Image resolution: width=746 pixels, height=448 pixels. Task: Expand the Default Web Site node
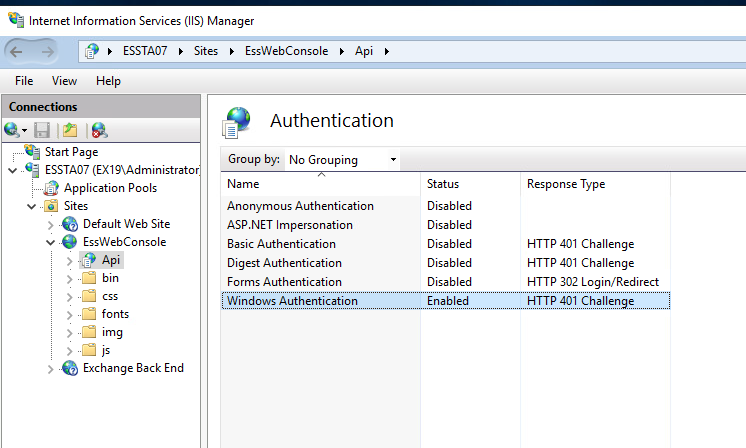[50, 224]
